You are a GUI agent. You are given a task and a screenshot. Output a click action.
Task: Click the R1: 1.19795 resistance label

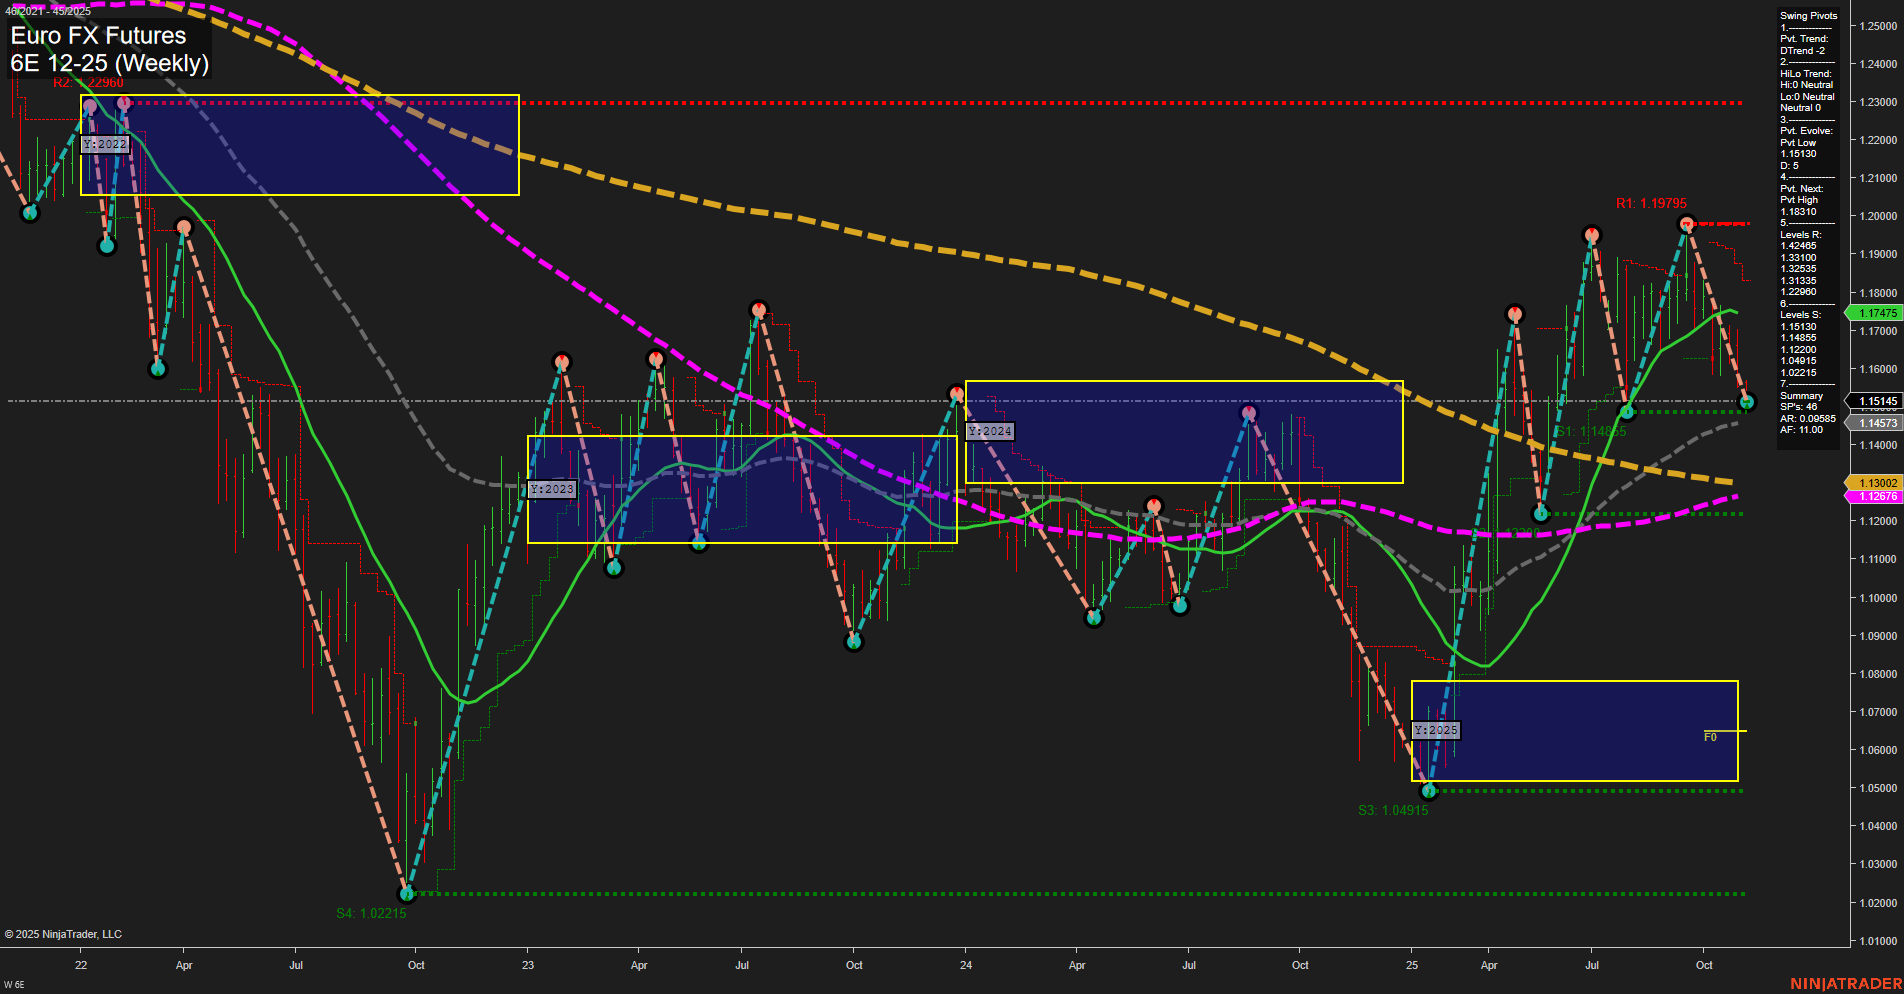pos(1652,202)
